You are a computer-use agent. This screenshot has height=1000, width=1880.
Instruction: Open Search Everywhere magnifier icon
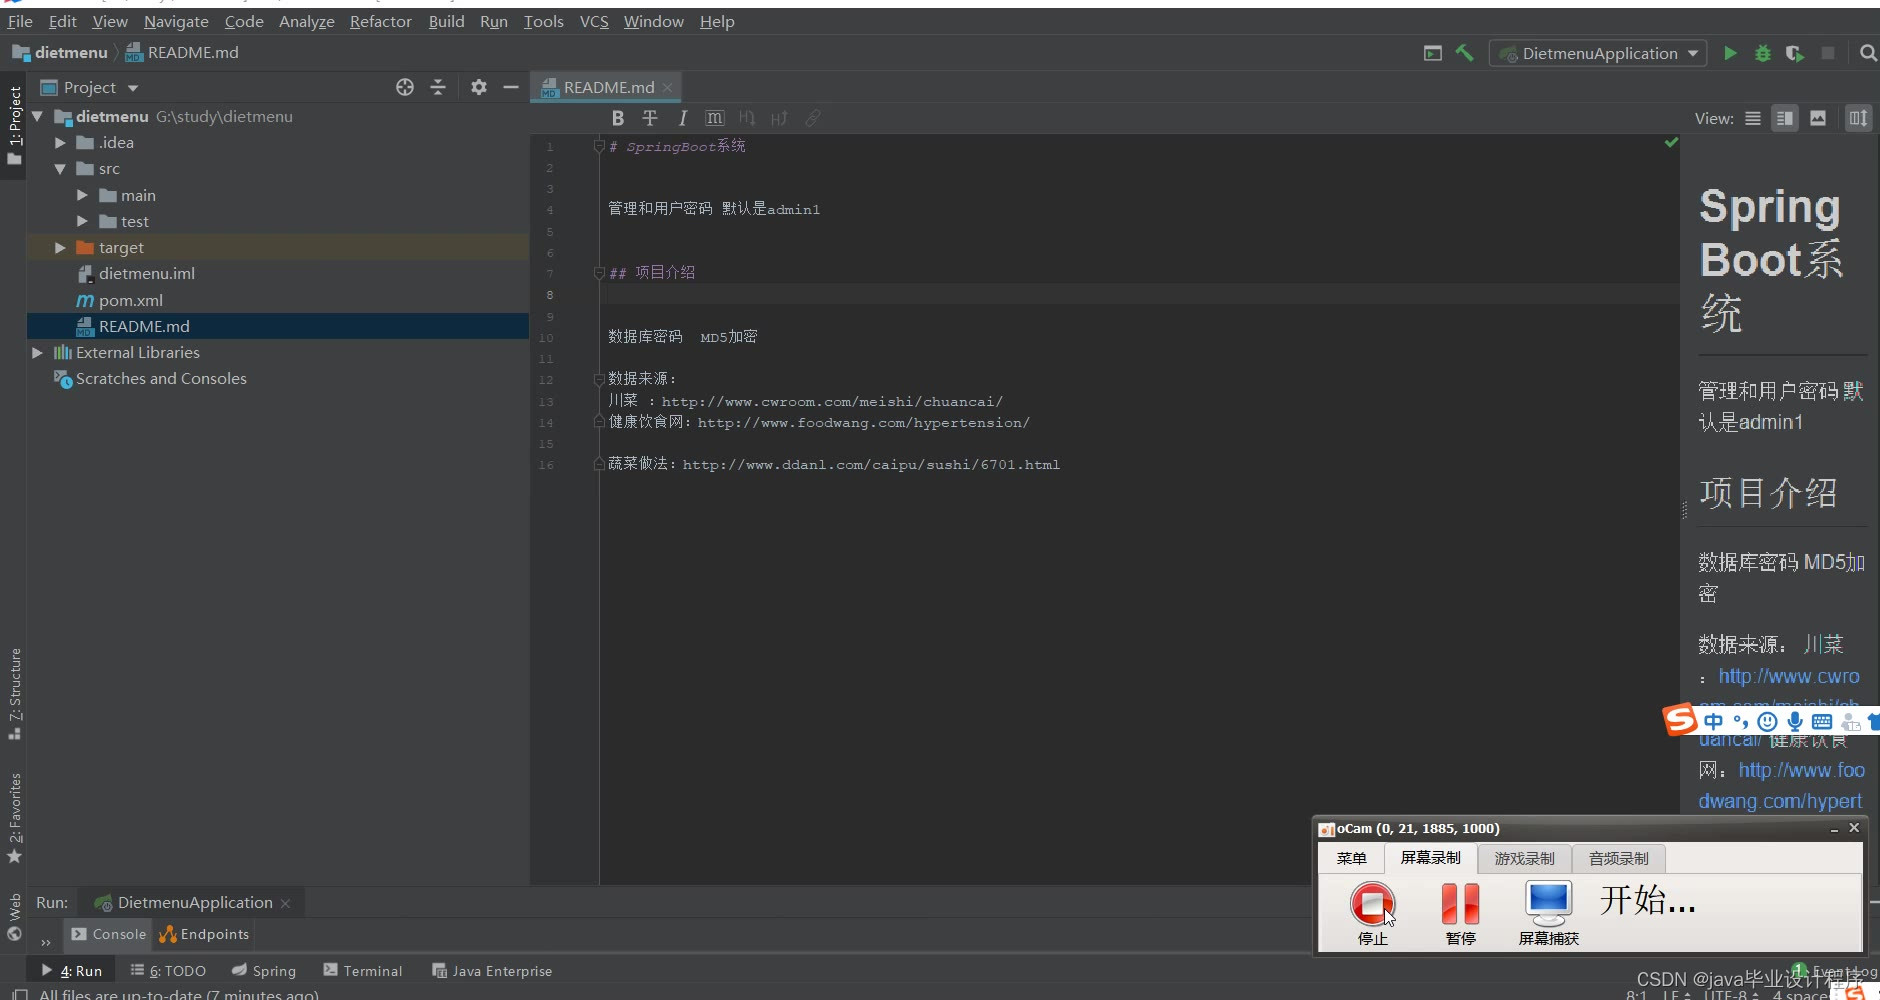(1868, 53)
